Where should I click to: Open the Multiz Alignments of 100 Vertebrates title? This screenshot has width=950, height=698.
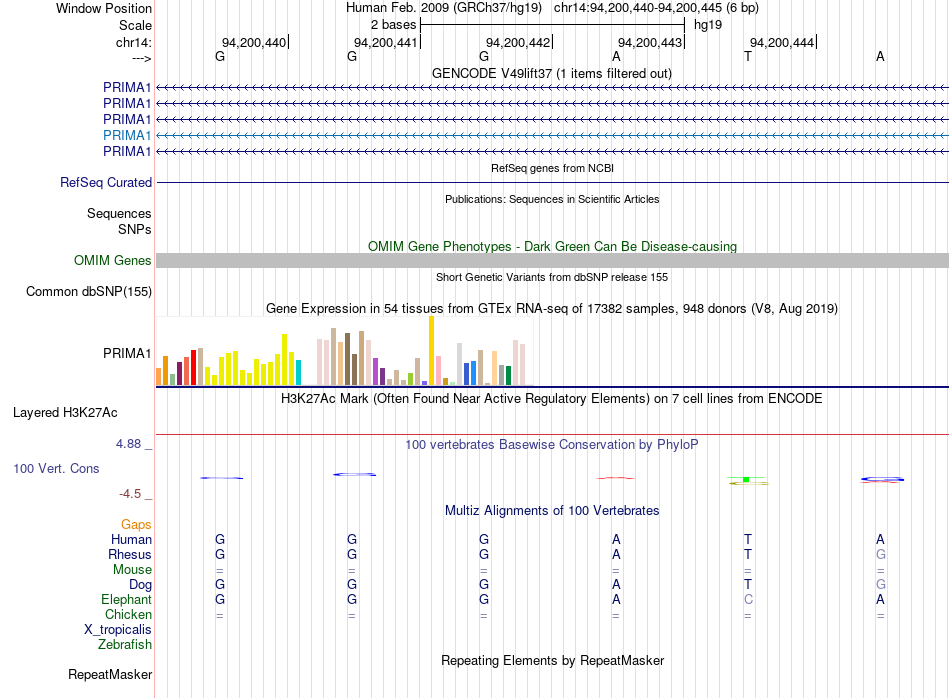click(x=552, y=511)
